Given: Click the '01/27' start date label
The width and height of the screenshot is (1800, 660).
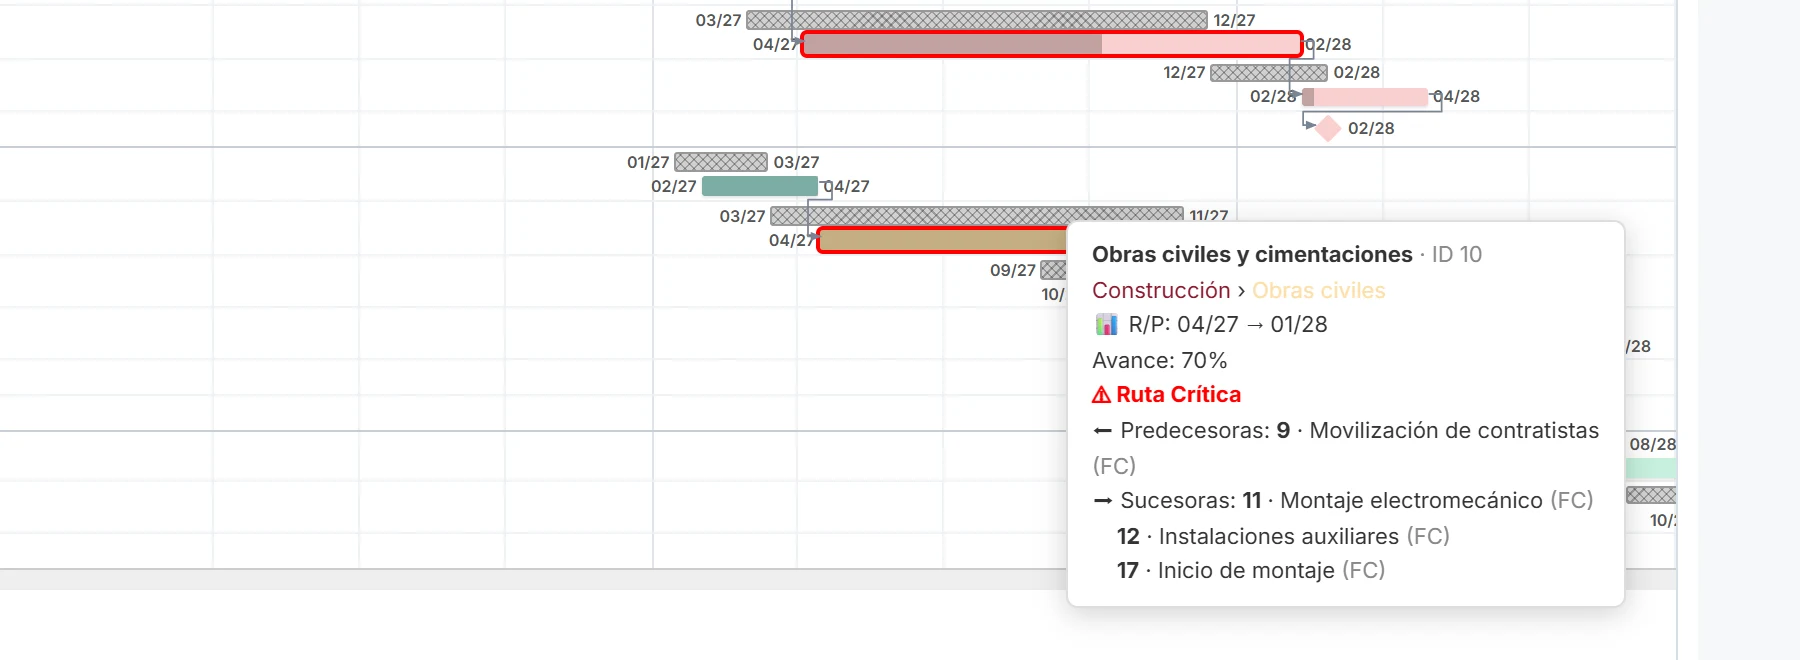Looking at the screenshot, I should coord(648,162).
